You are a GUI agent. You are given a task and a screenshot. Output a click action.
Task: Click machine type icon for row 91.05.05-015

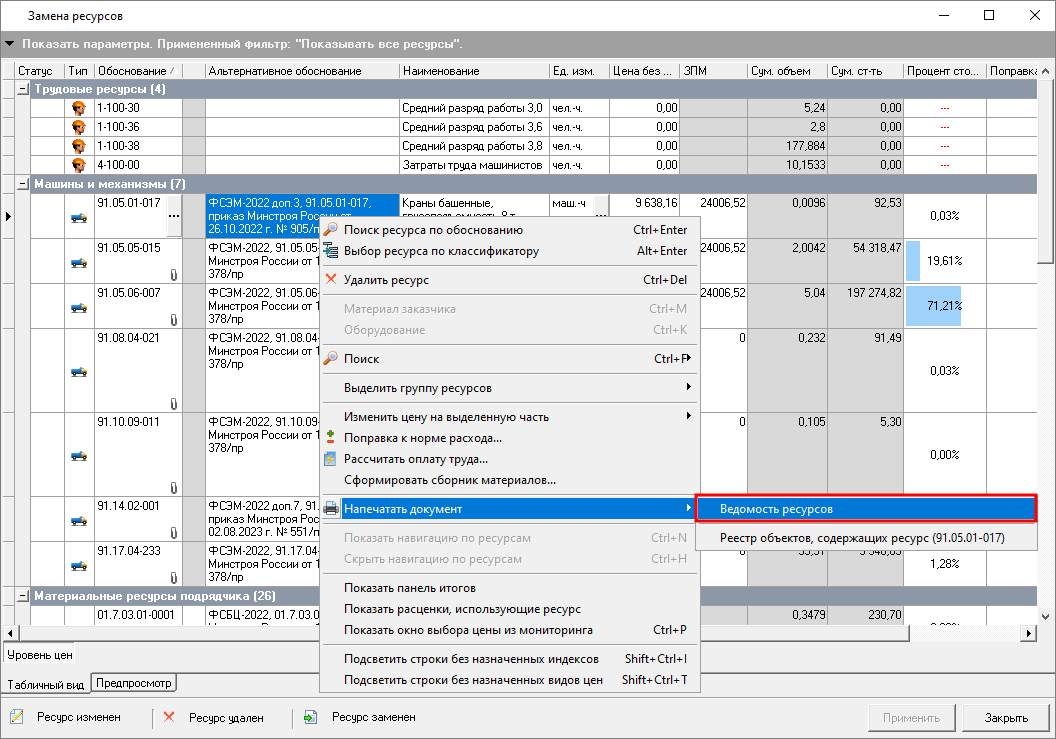[79, 262]
